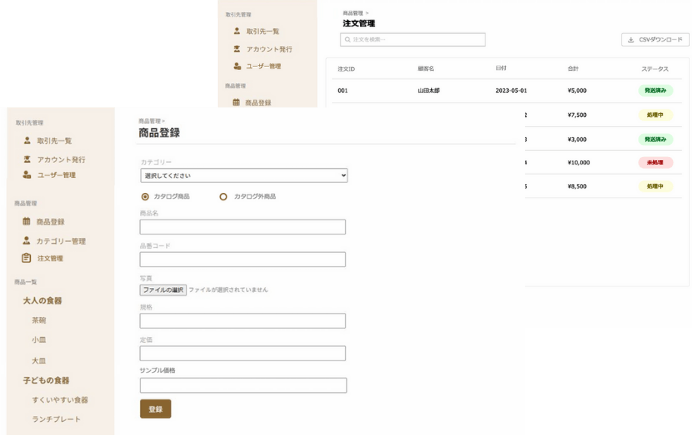Click the ユーザー管理 icon in front sidebar

pos(27,175)
